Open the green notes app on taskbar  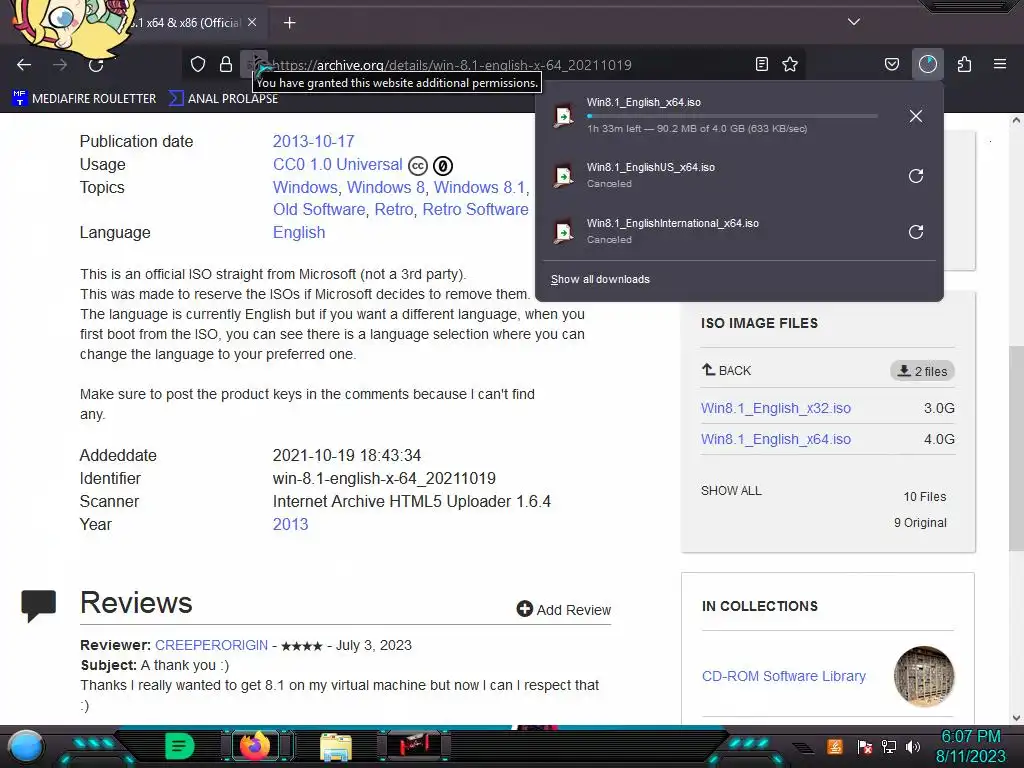click(180, 746)
